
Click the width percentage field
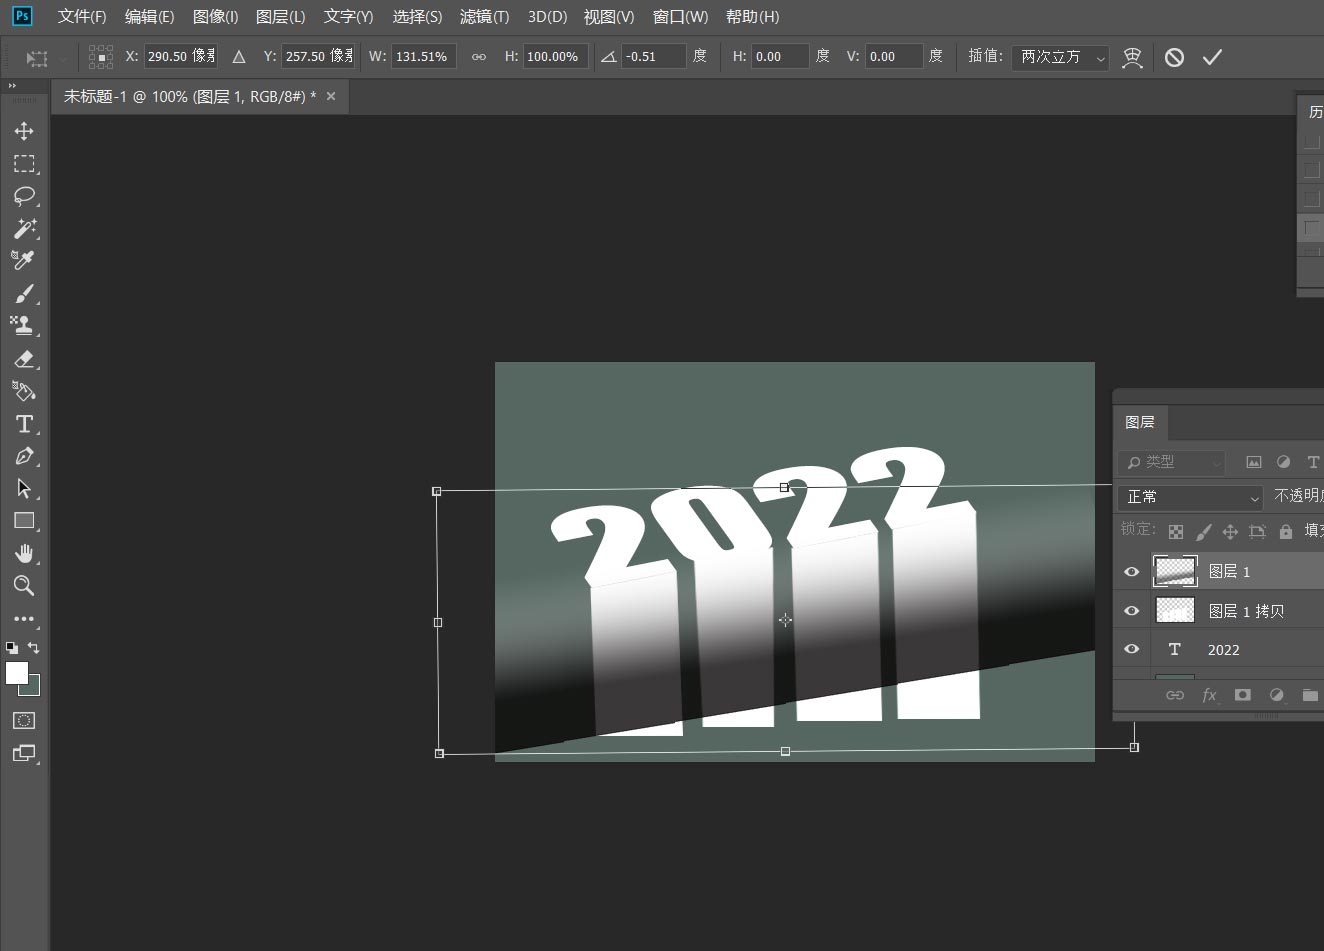point(424,57)
